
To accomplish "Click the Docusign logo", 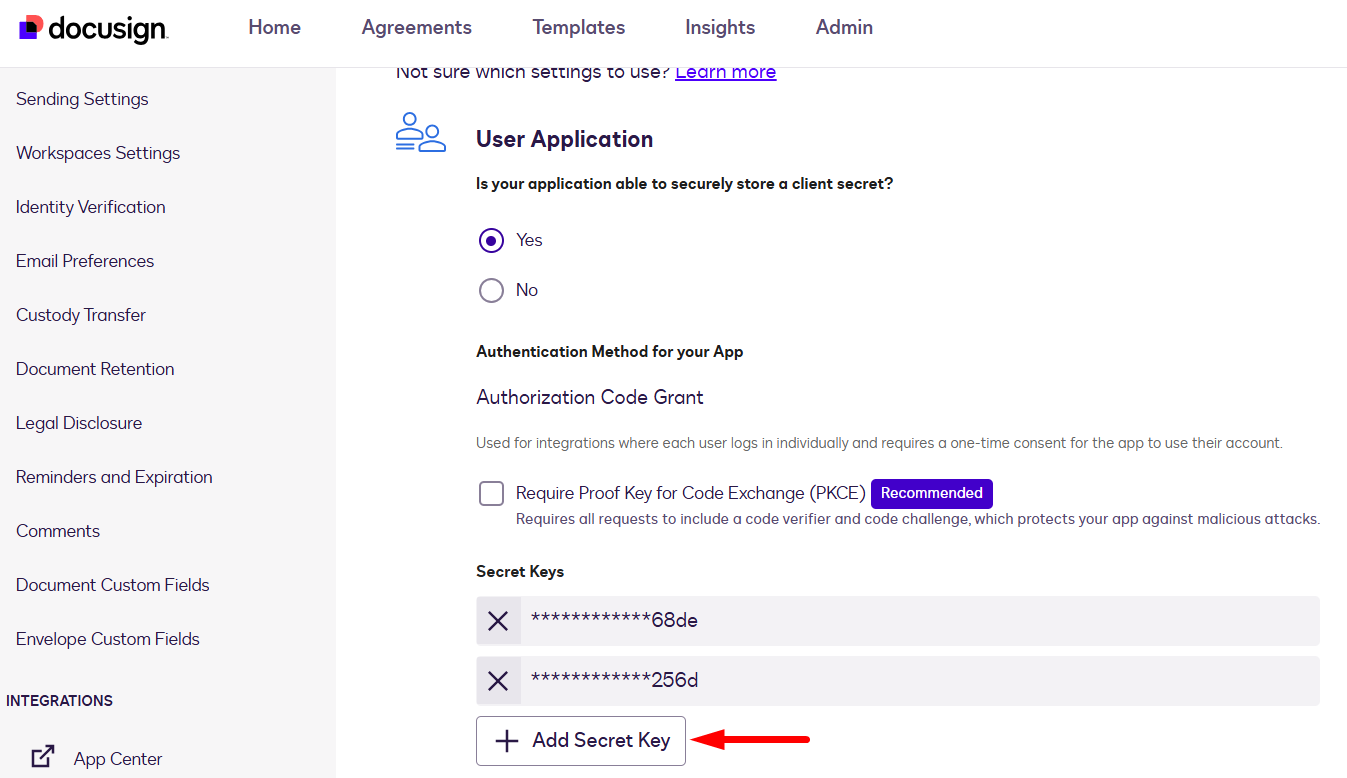I will (x=93, y=28).
